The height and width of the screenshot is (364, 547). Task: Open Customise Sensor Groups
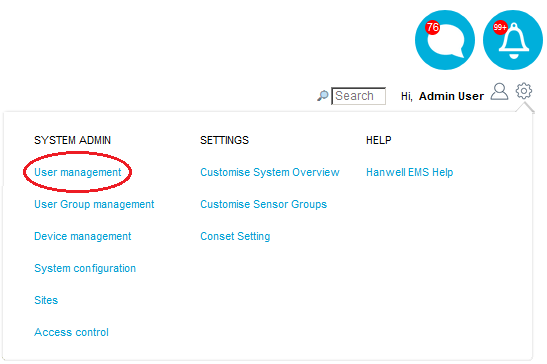263,204
